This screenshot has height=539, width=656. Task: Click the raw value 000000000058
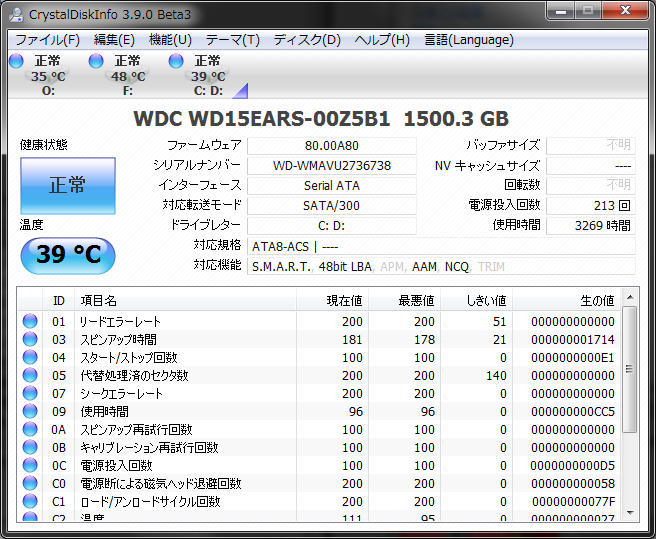[x=573, y=483]
